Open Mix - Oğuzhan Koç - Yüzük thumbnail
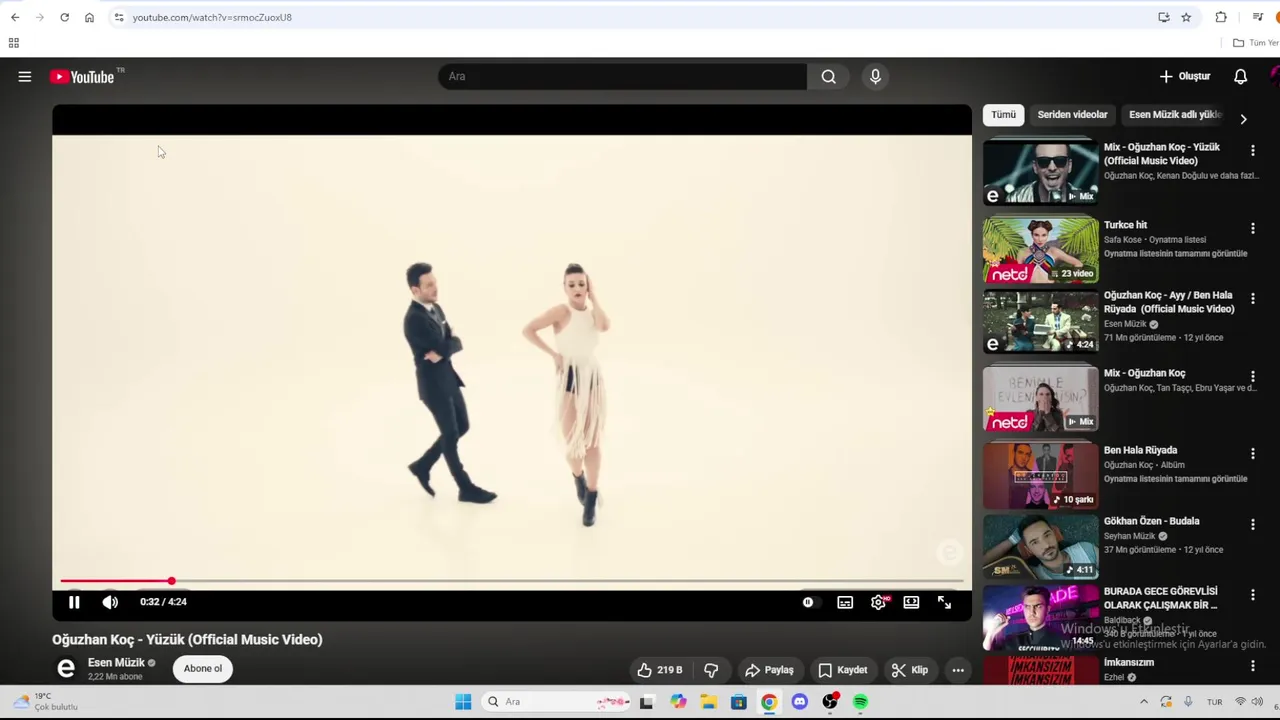Viewport: 1280px width, 720px height. point(1040,173)
